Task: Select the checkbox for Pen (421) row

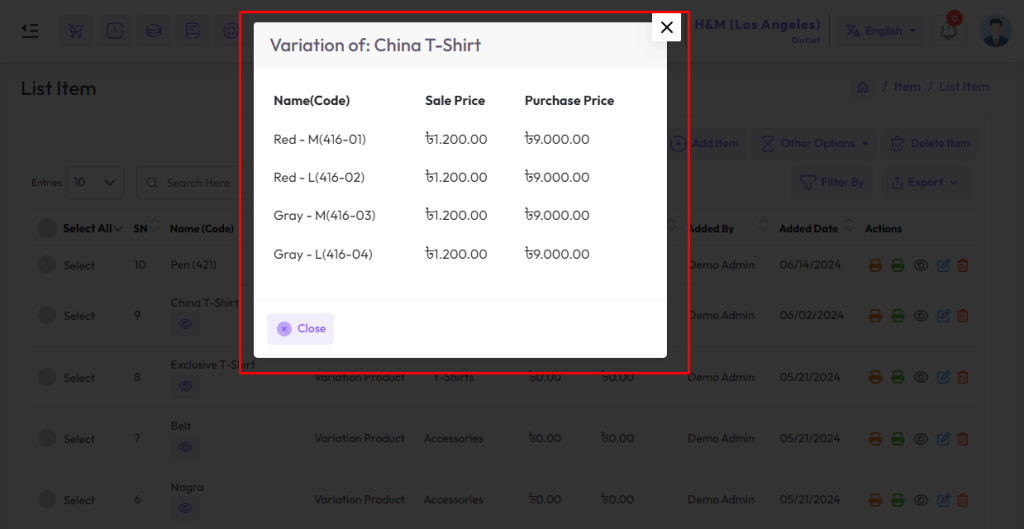Action: tap(47, 264)
